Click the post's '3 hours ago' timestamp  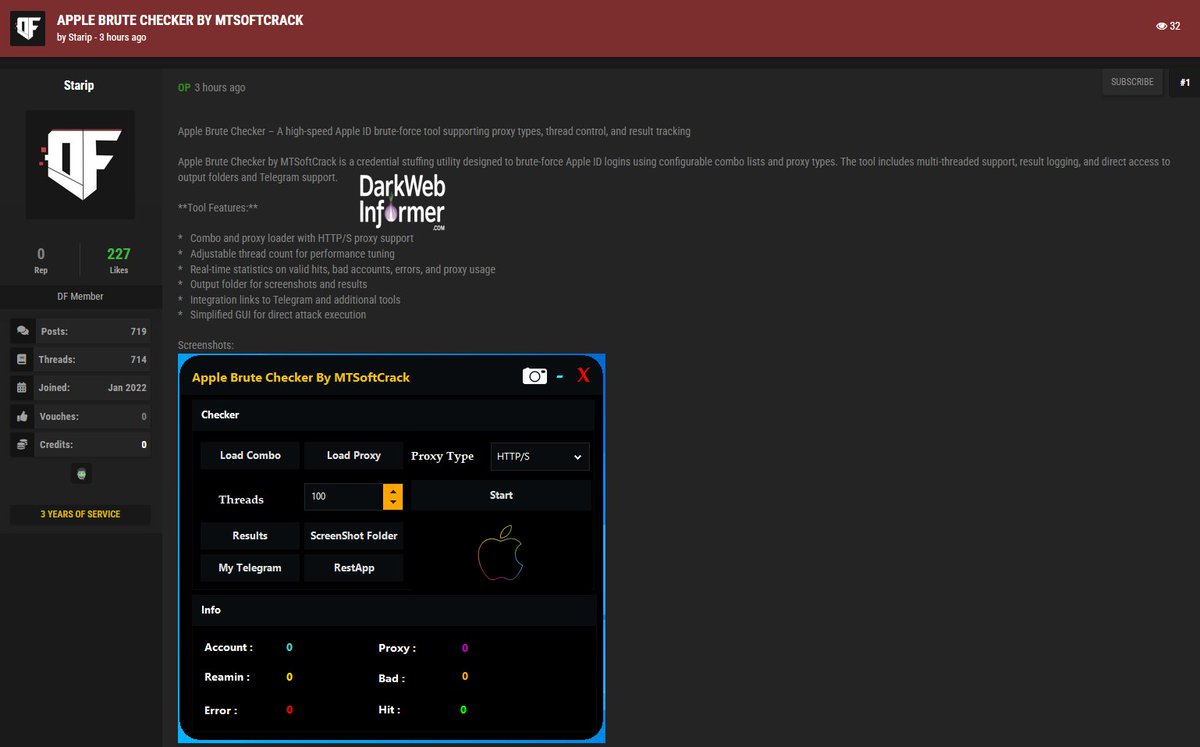tap(220, 88)
